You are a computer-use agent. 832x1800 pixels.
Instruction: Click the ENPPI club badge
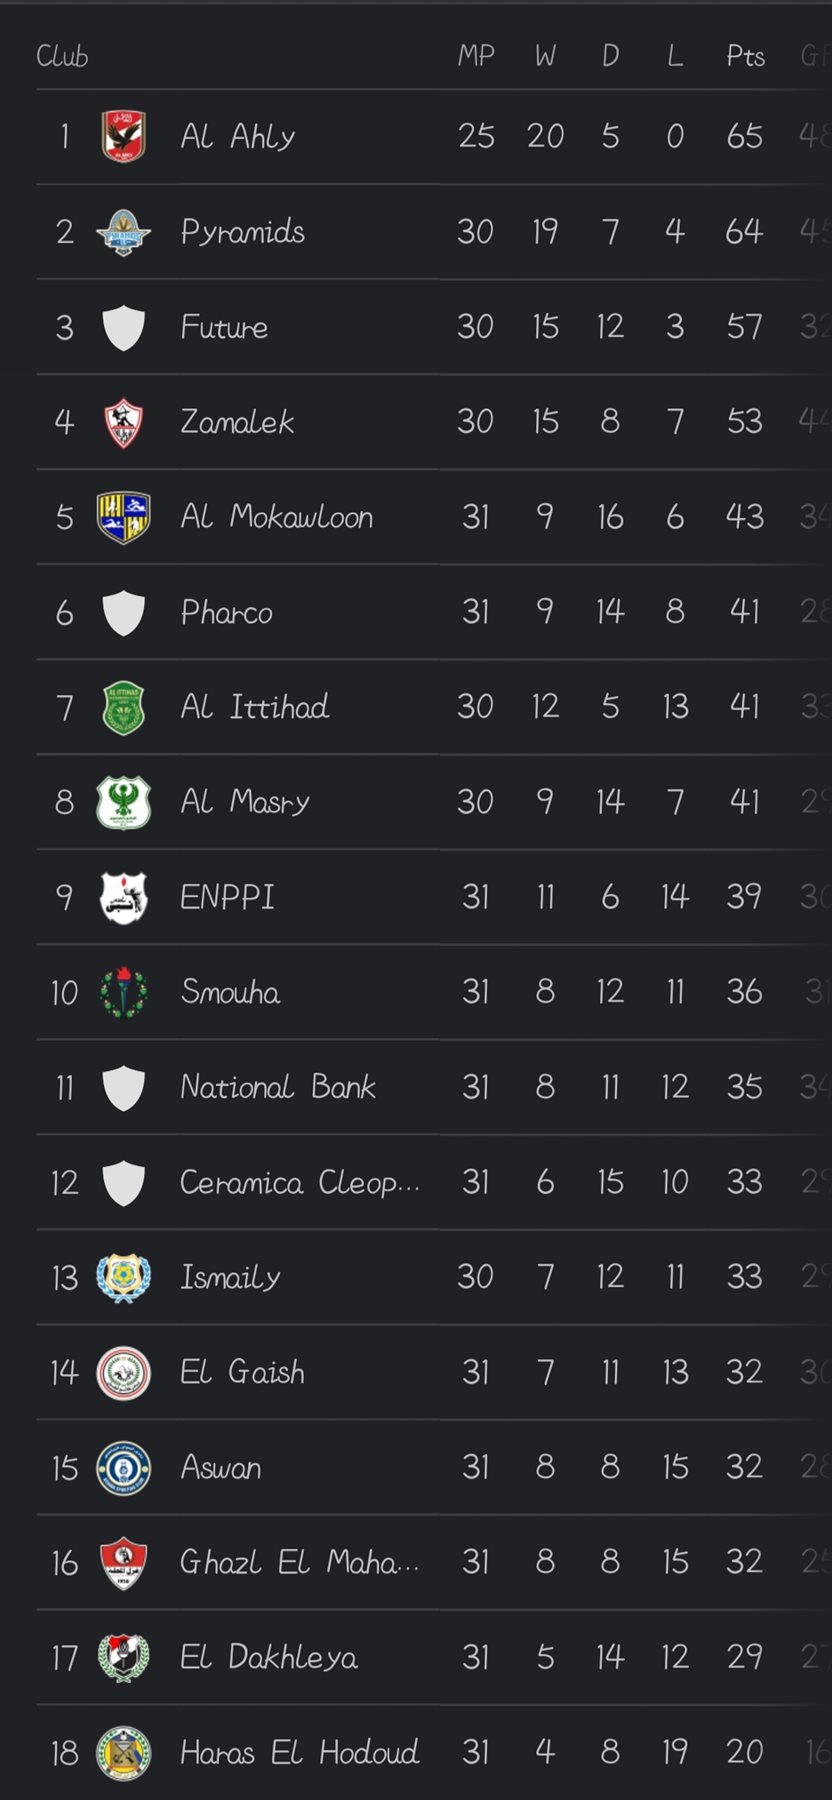[124, 897]
